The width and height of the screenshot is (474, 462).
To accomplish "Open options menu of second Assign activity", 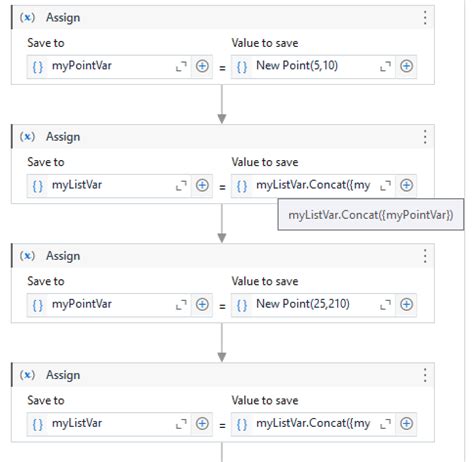I will point(425,137).
